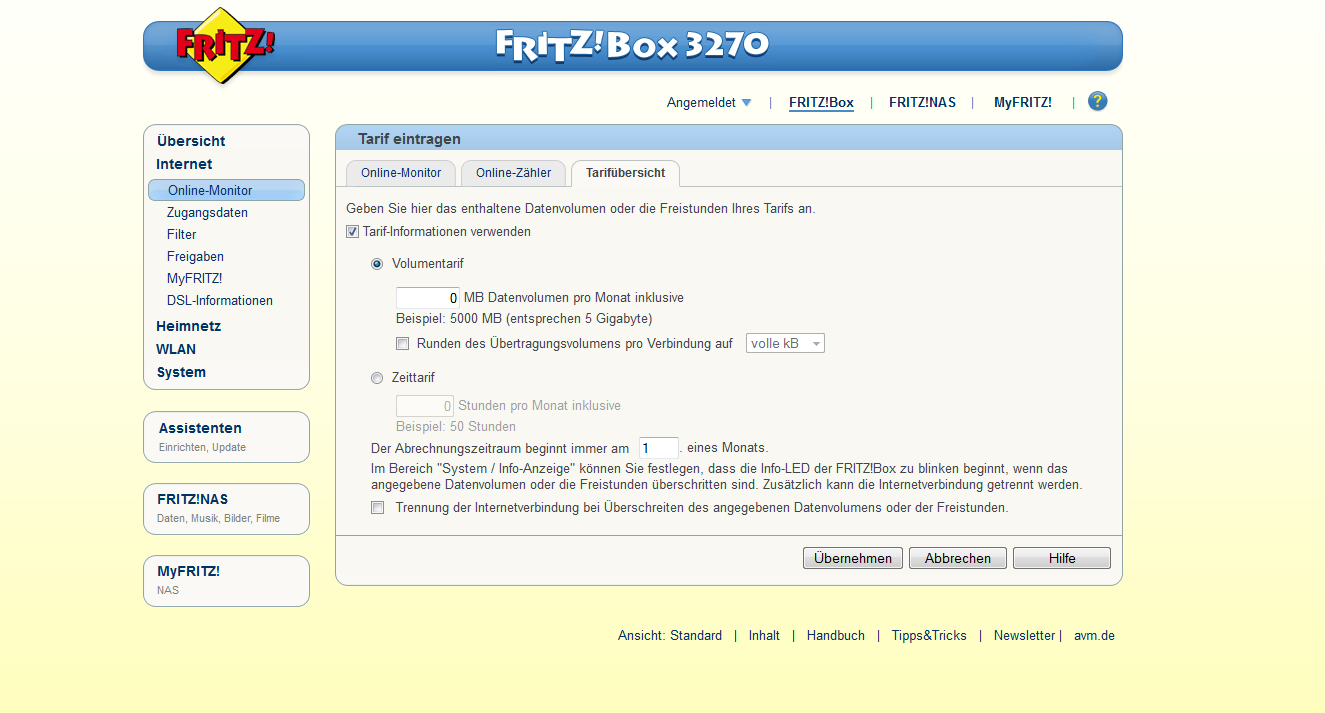Click the Tarif eintragen panel heading
Screen dimensions: 1325x713
pos(409,139)
